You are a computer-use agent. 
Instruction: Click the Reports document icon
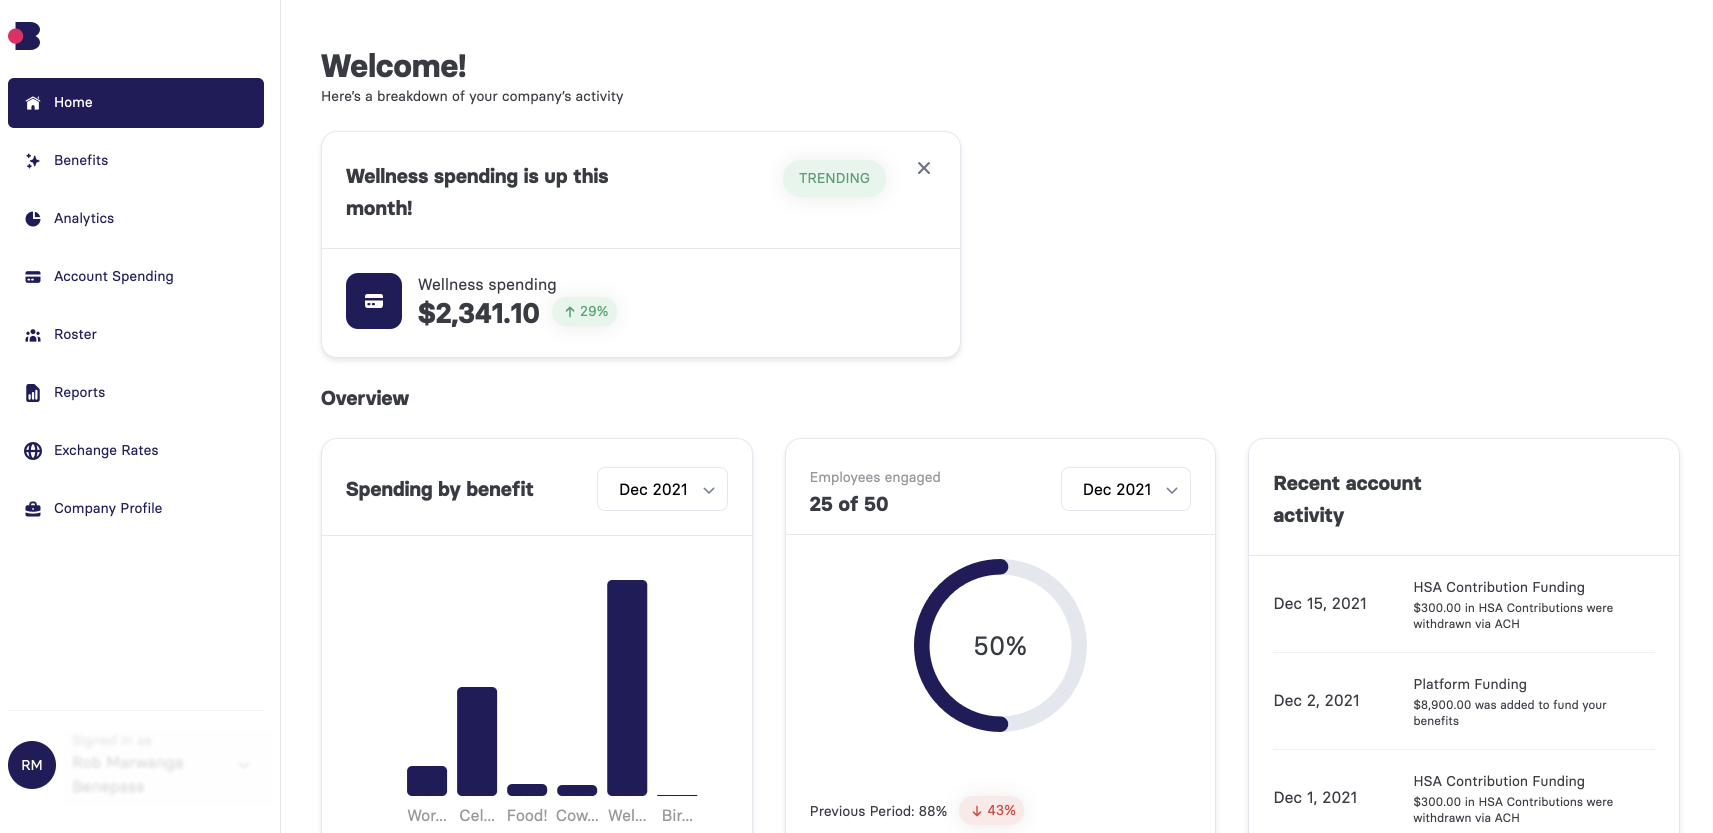[x=33, y=393]
